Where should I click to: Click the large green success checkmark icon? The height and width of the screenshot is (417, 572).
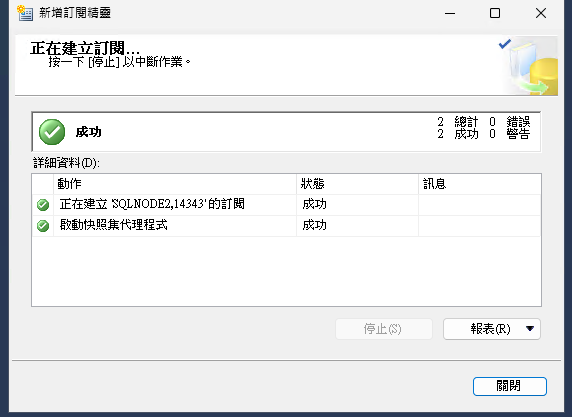(x=52, y=132)
